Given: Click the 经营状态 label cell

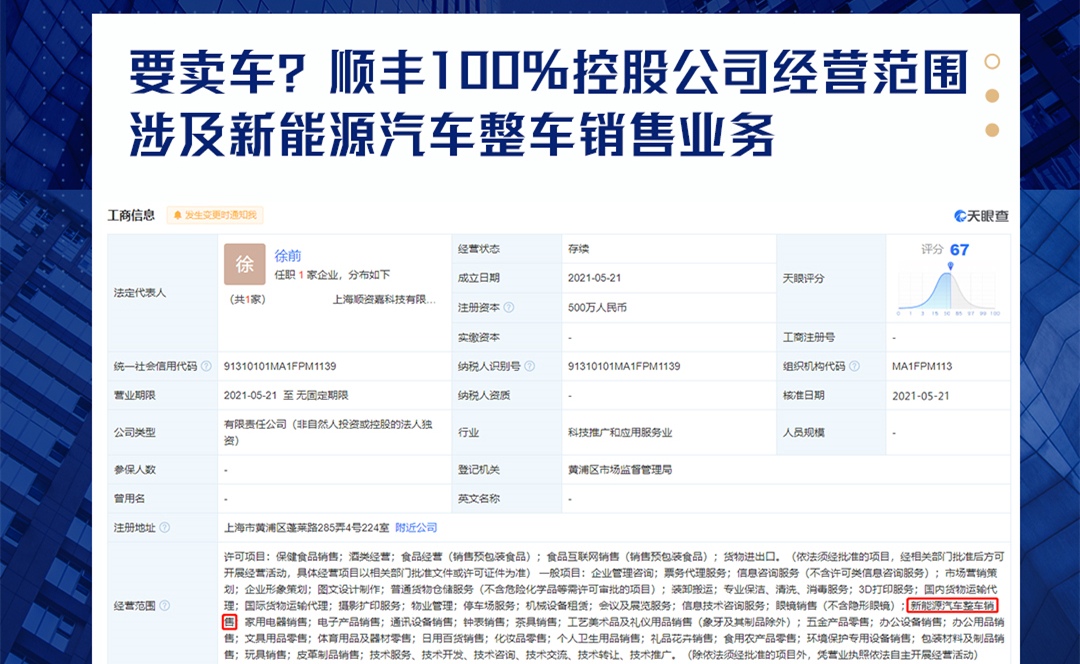Looking at the screenshot, I should (506, 249).
